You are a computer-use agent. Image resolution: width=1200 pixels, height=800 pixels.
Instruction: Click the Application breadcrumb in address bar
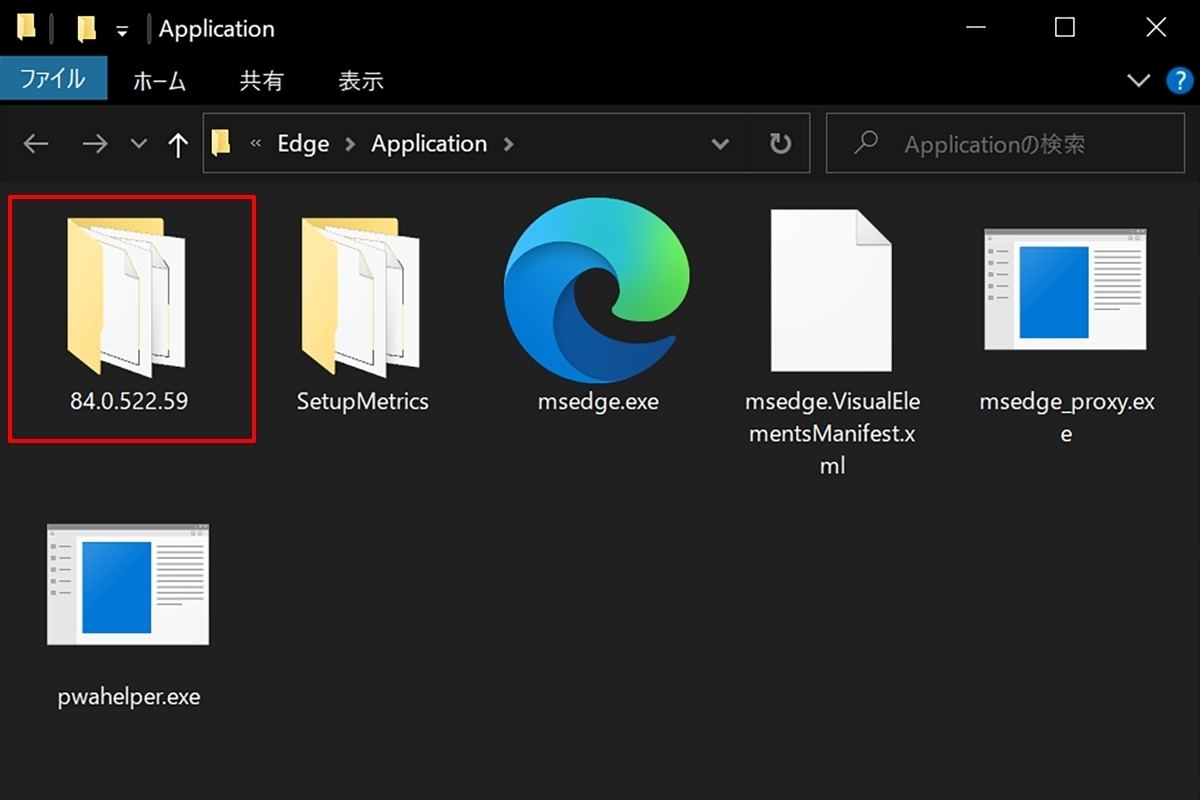[429, 144]
